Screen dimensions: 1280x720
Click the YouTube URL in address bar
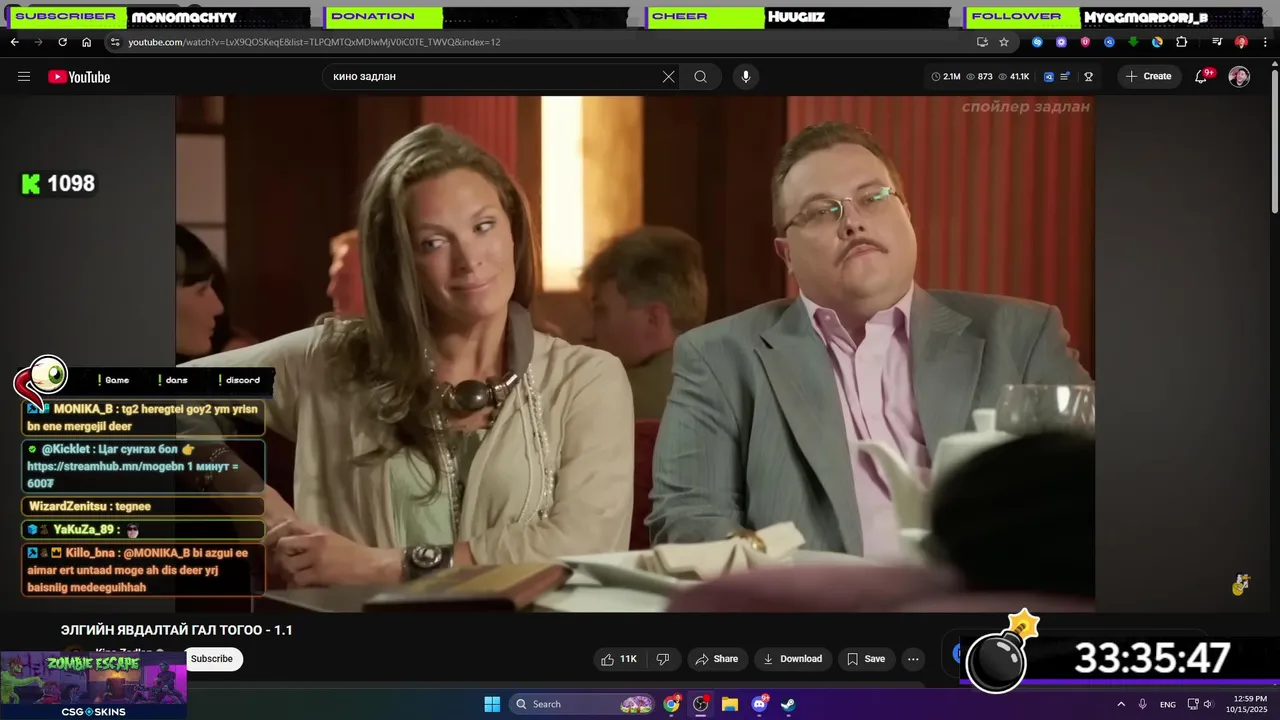pyautogui.click(x=314, y=42)
